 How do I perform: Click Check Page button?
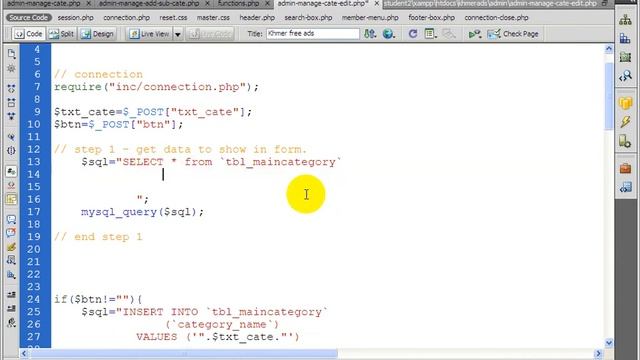click(513, 34)
